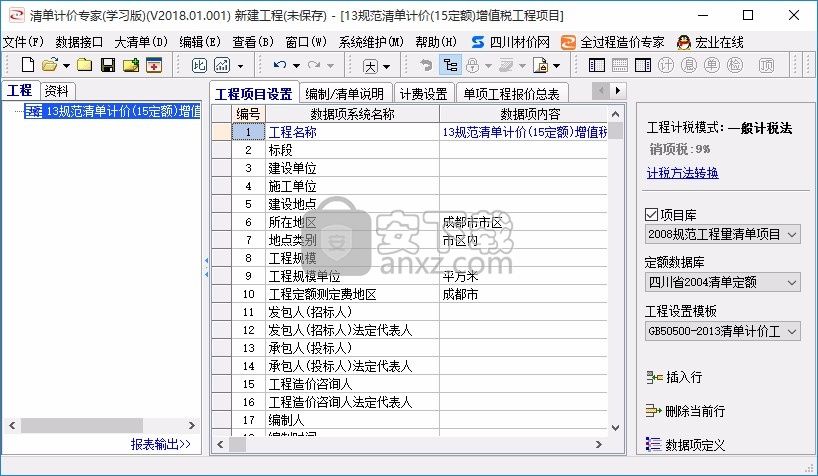Click the circled 检 toolbar icon
The width and height of the screenshot is (818, 476).
coord(735,65)
